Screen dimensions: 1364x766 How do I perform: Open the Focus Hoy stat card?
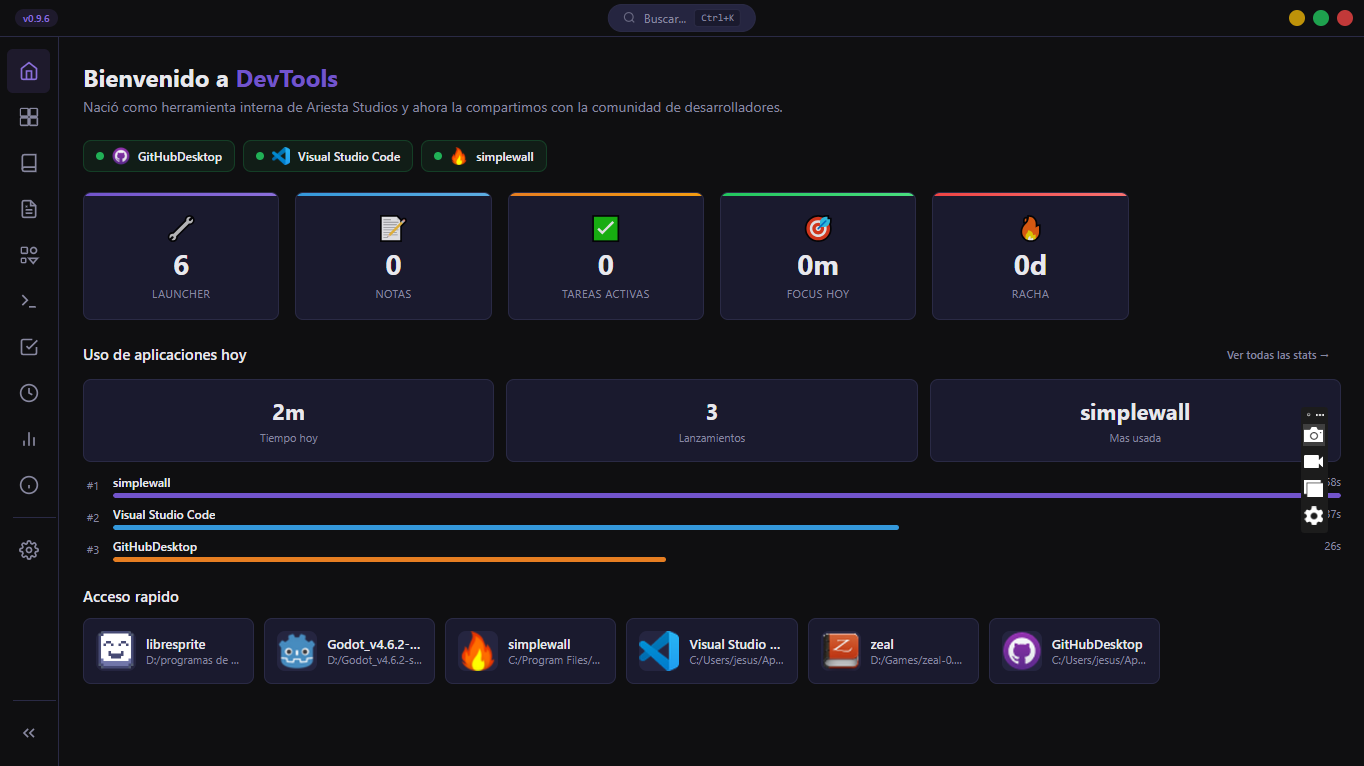click(818, 256)
